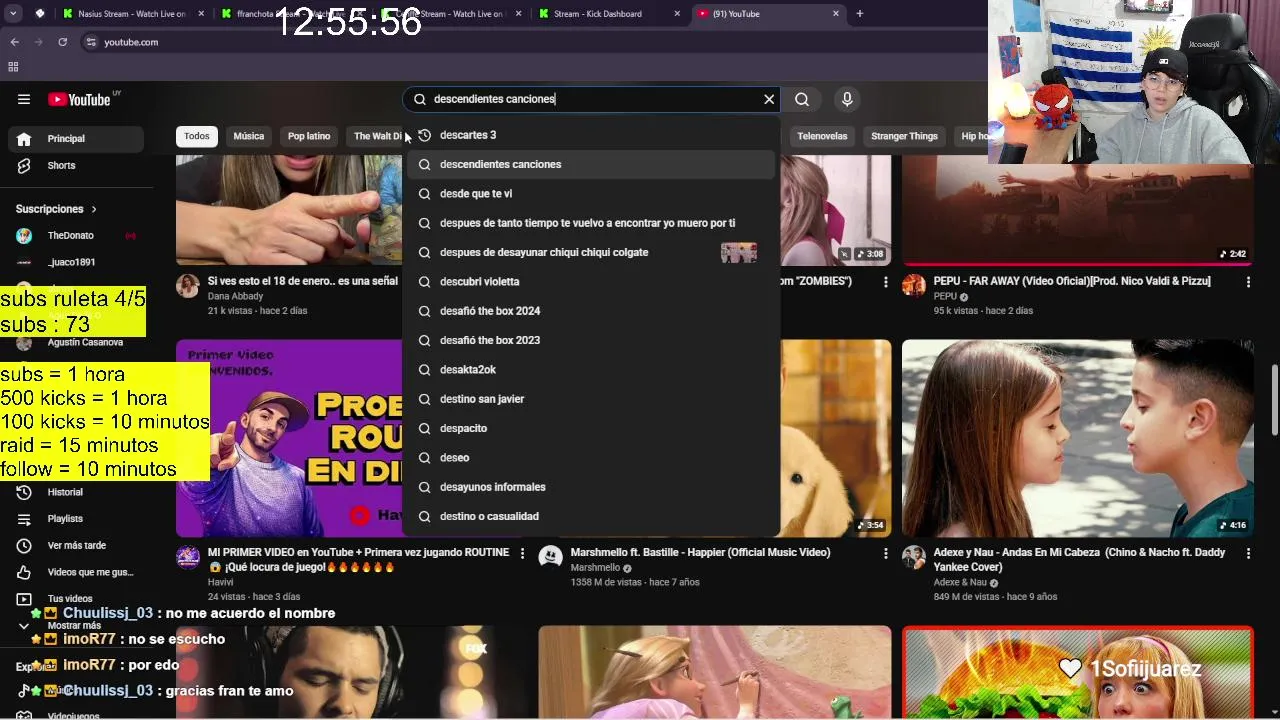1280x720 pixels.
Task: Open Marshmello ft. Bastille Happier video title
Action: pyautogui.click(x=700, y=552)
